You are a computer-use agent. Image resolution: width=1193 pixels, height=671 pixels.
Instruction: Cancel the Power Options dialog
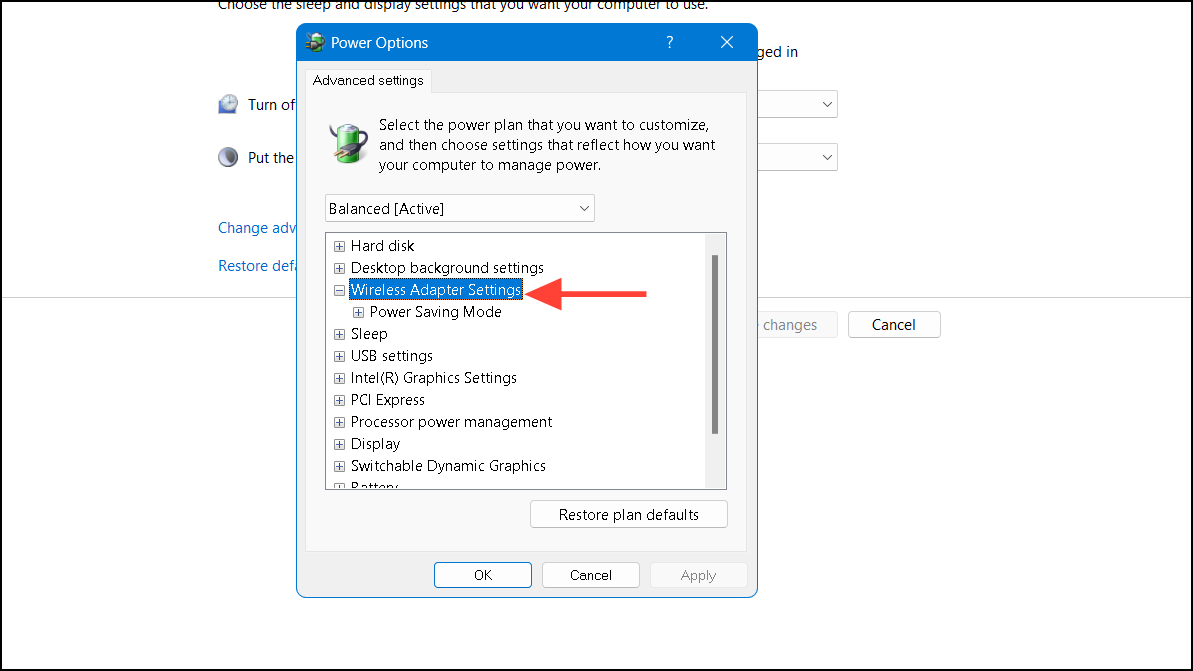590,574
